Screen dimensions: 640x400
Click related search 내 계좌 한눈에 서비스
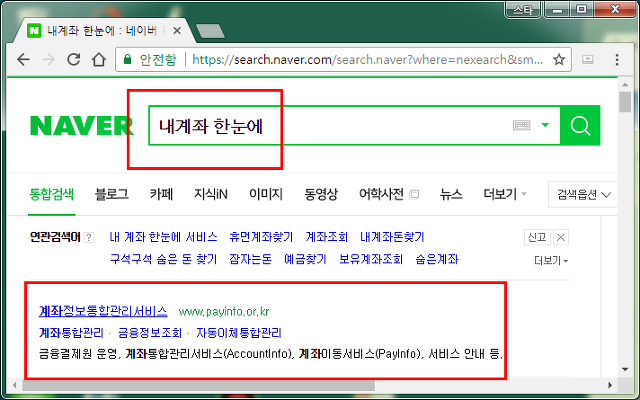[x=163, y=237]
